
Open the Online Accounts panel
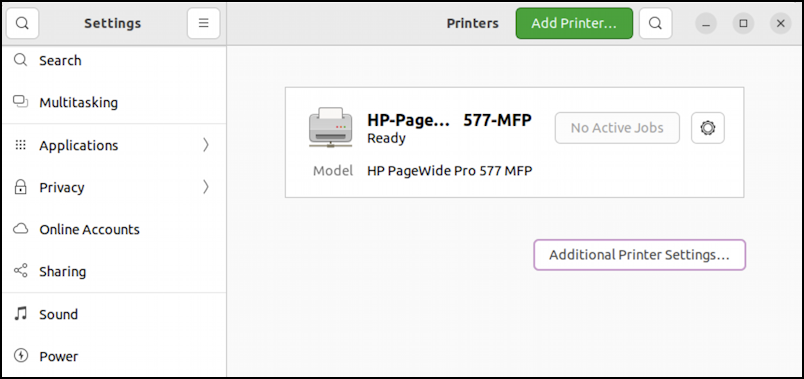[114, 229]
